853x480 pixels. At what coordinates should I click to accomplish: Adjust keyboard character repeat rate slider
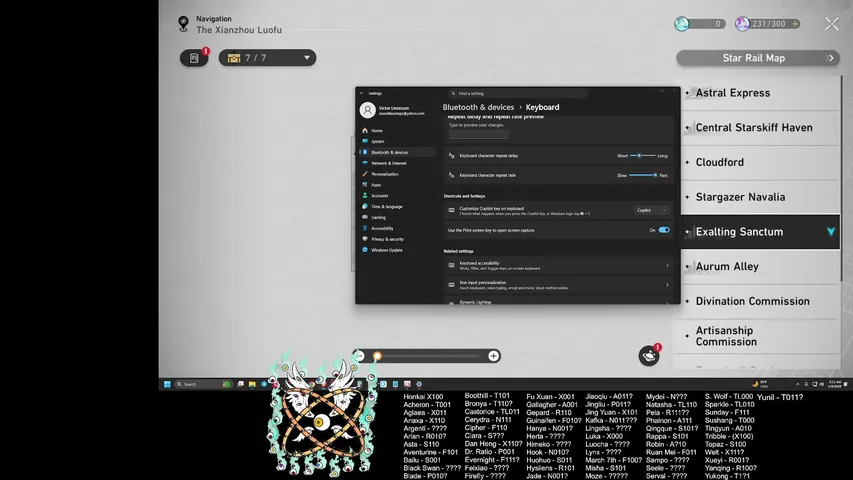642,175
